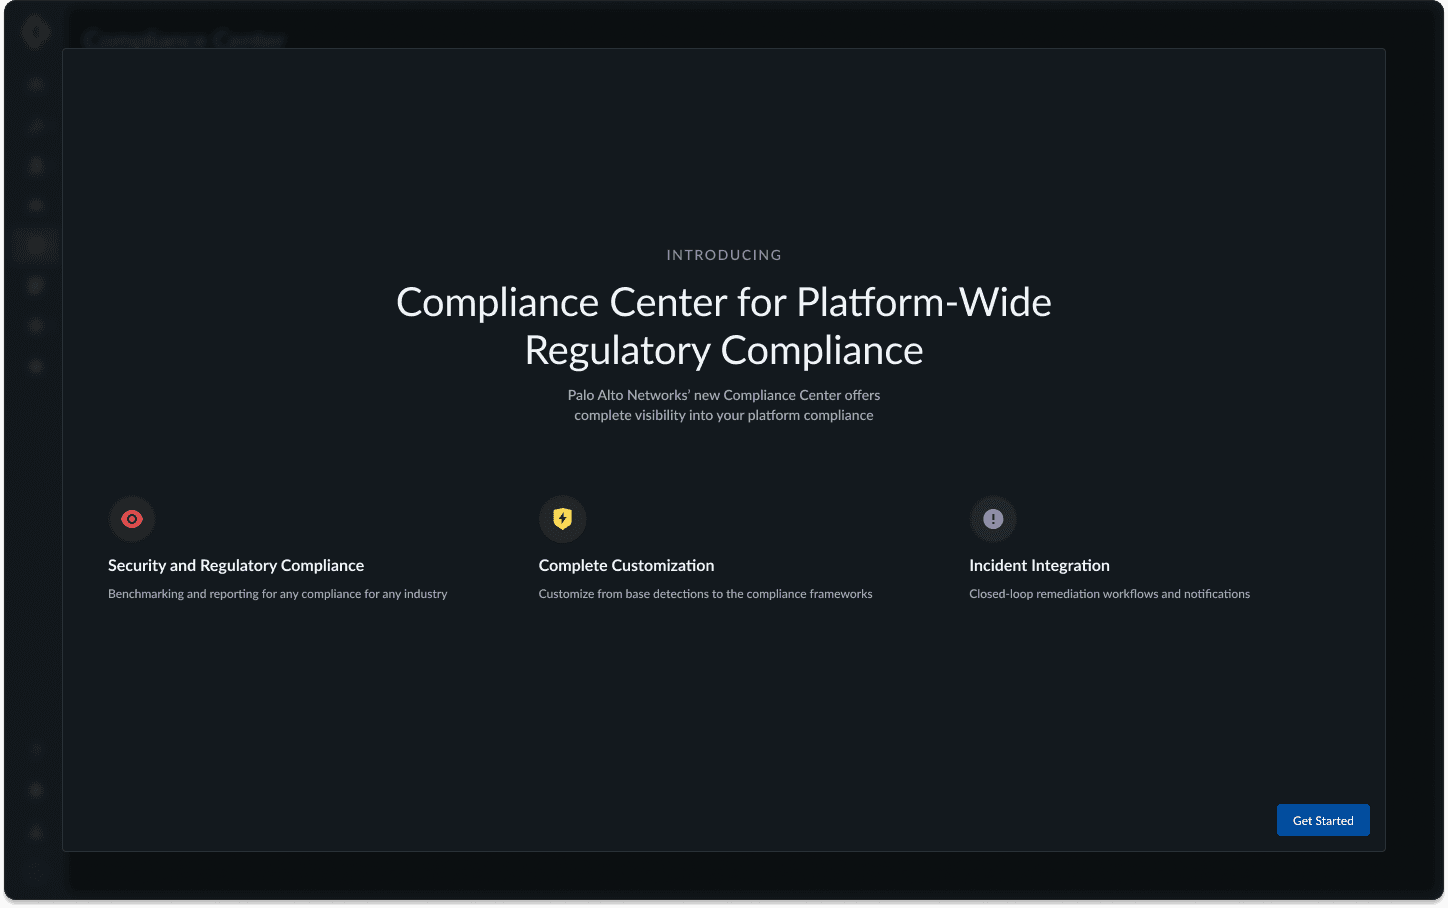This screenshot has width=1448, height=908.
Task: Select the Incident Integration heading
Action: click(x=1039, y=565)
